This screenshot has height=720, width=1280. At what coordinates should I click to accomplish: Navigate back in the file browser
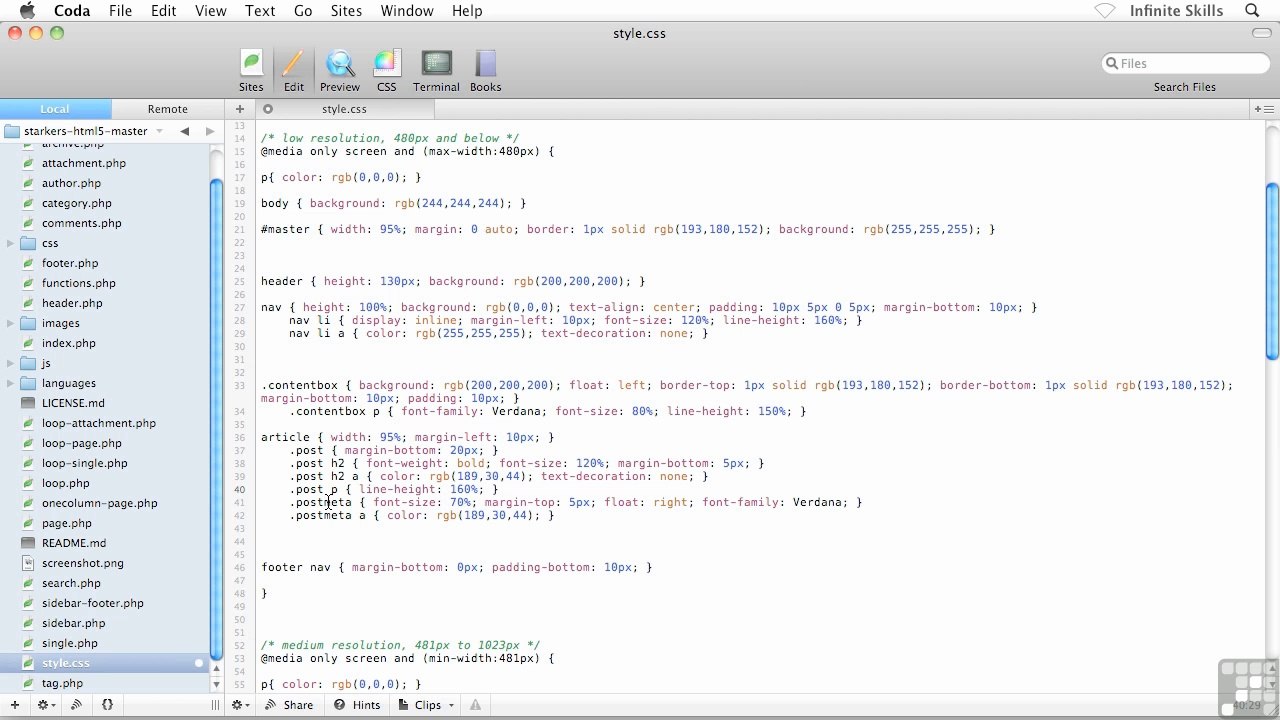[184, 131]
